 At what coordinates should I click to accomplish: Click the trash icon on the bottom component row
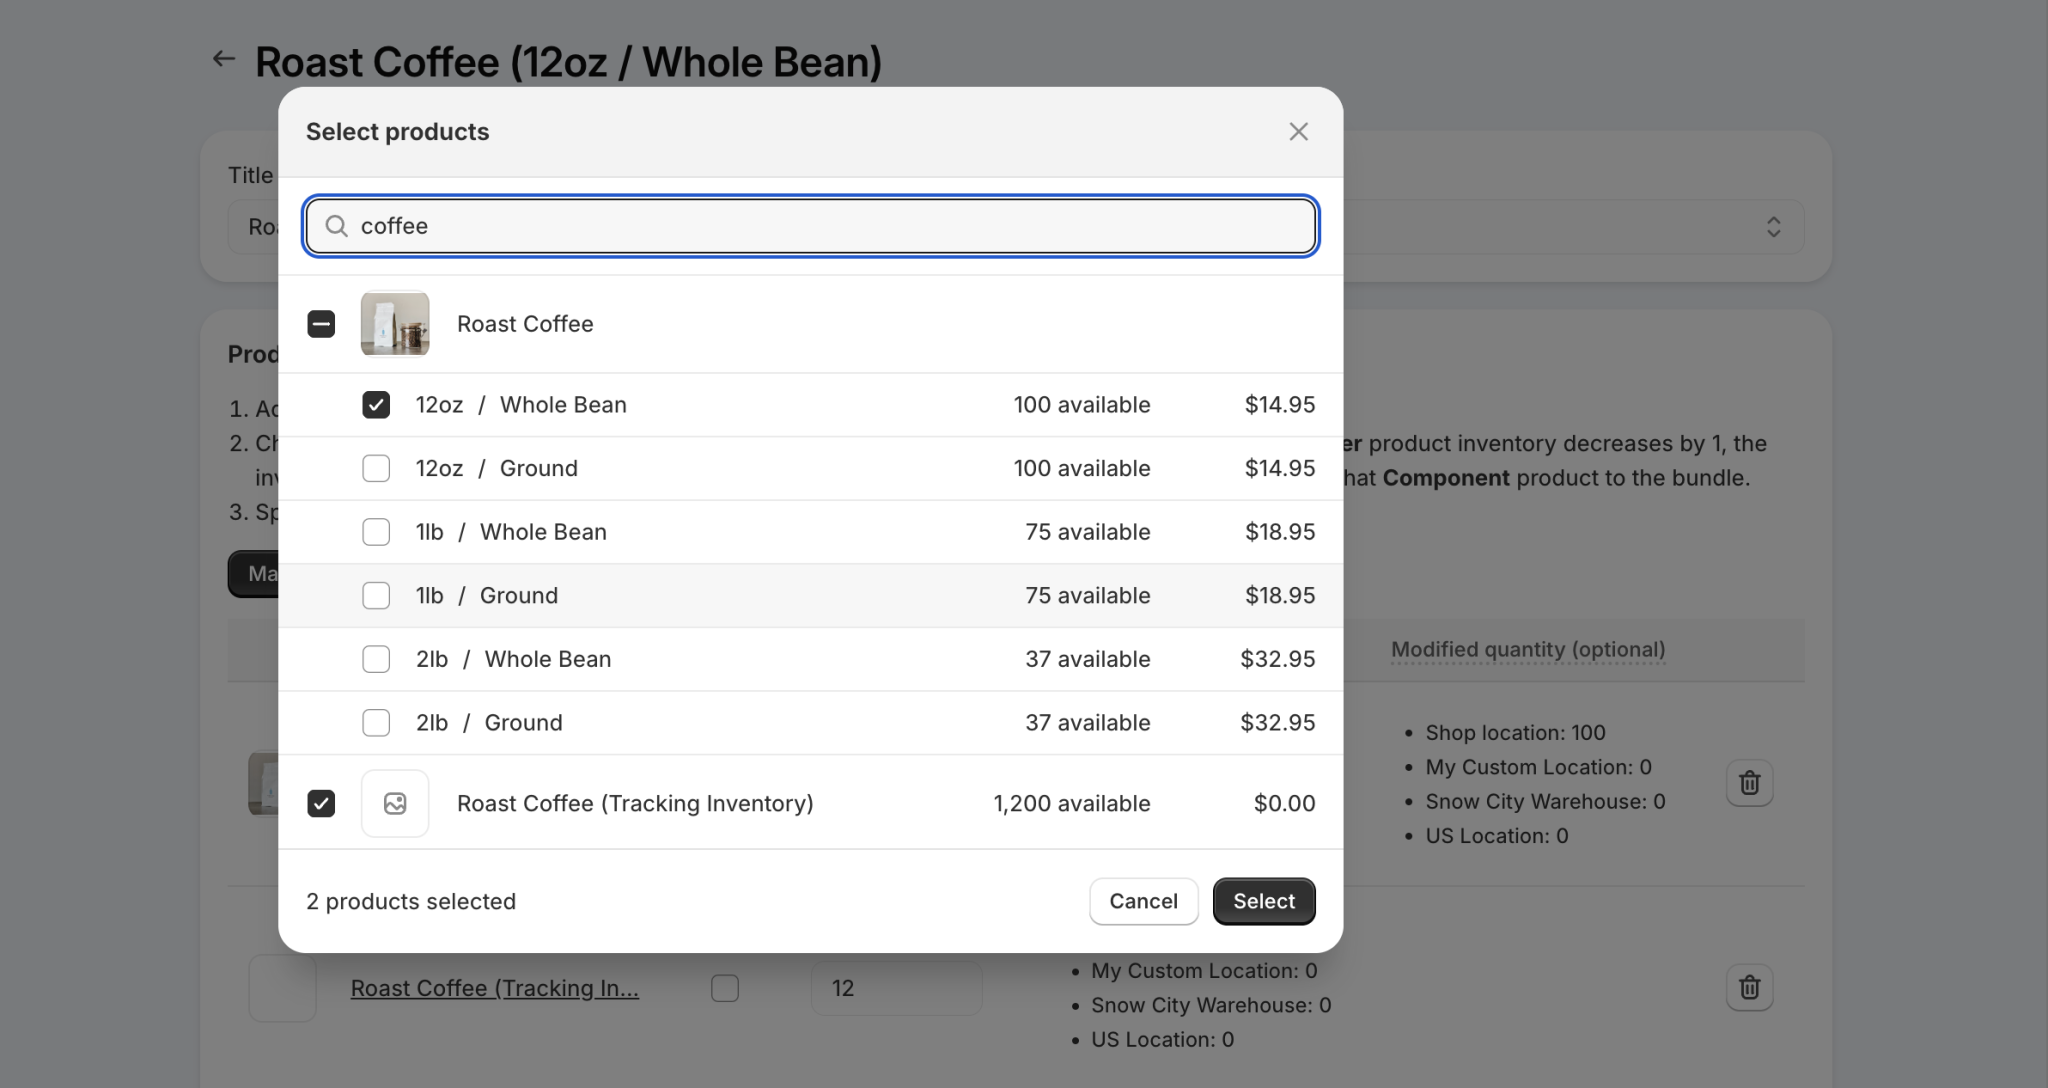pos(1749,987)
